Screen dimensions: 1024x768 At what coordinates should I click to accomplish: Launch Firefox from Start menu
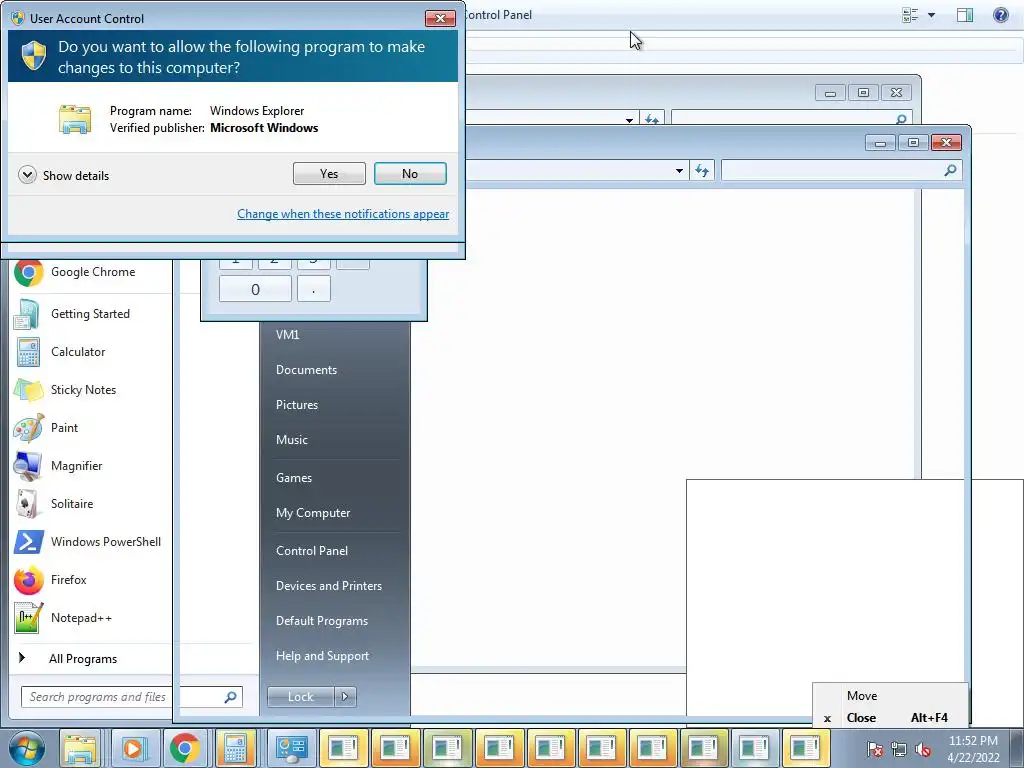tap(51, 579)
